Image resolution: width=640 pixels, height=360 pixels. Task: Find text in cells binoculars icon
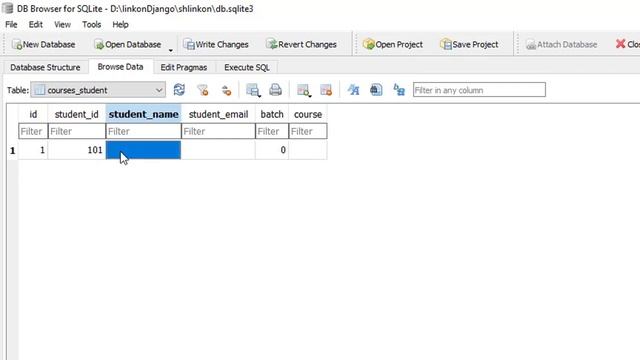376,90
